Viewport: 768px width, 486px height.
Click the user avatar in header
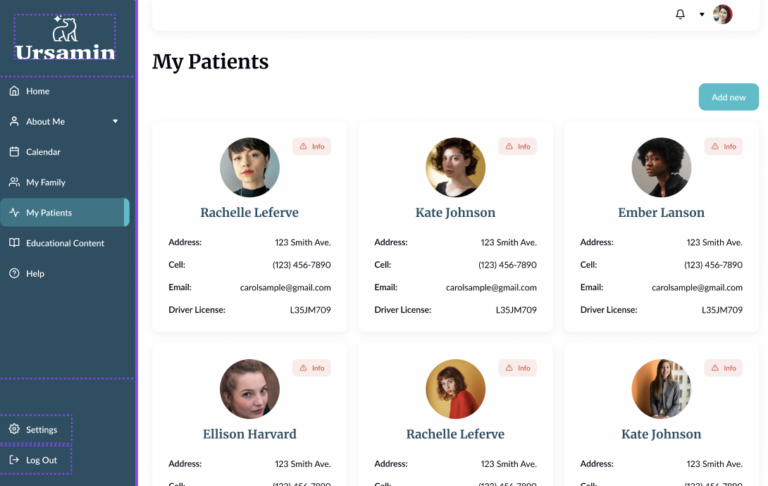[x=722, y=14]
